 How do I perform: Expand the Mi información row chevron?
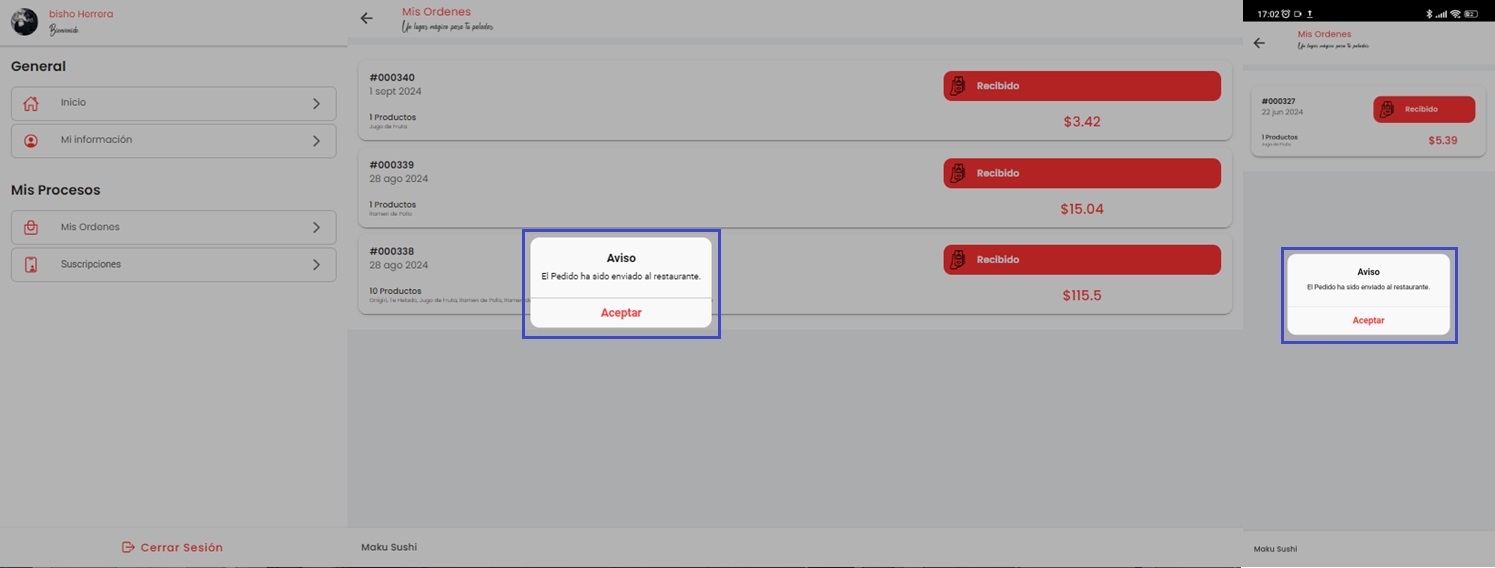(316, 141)
